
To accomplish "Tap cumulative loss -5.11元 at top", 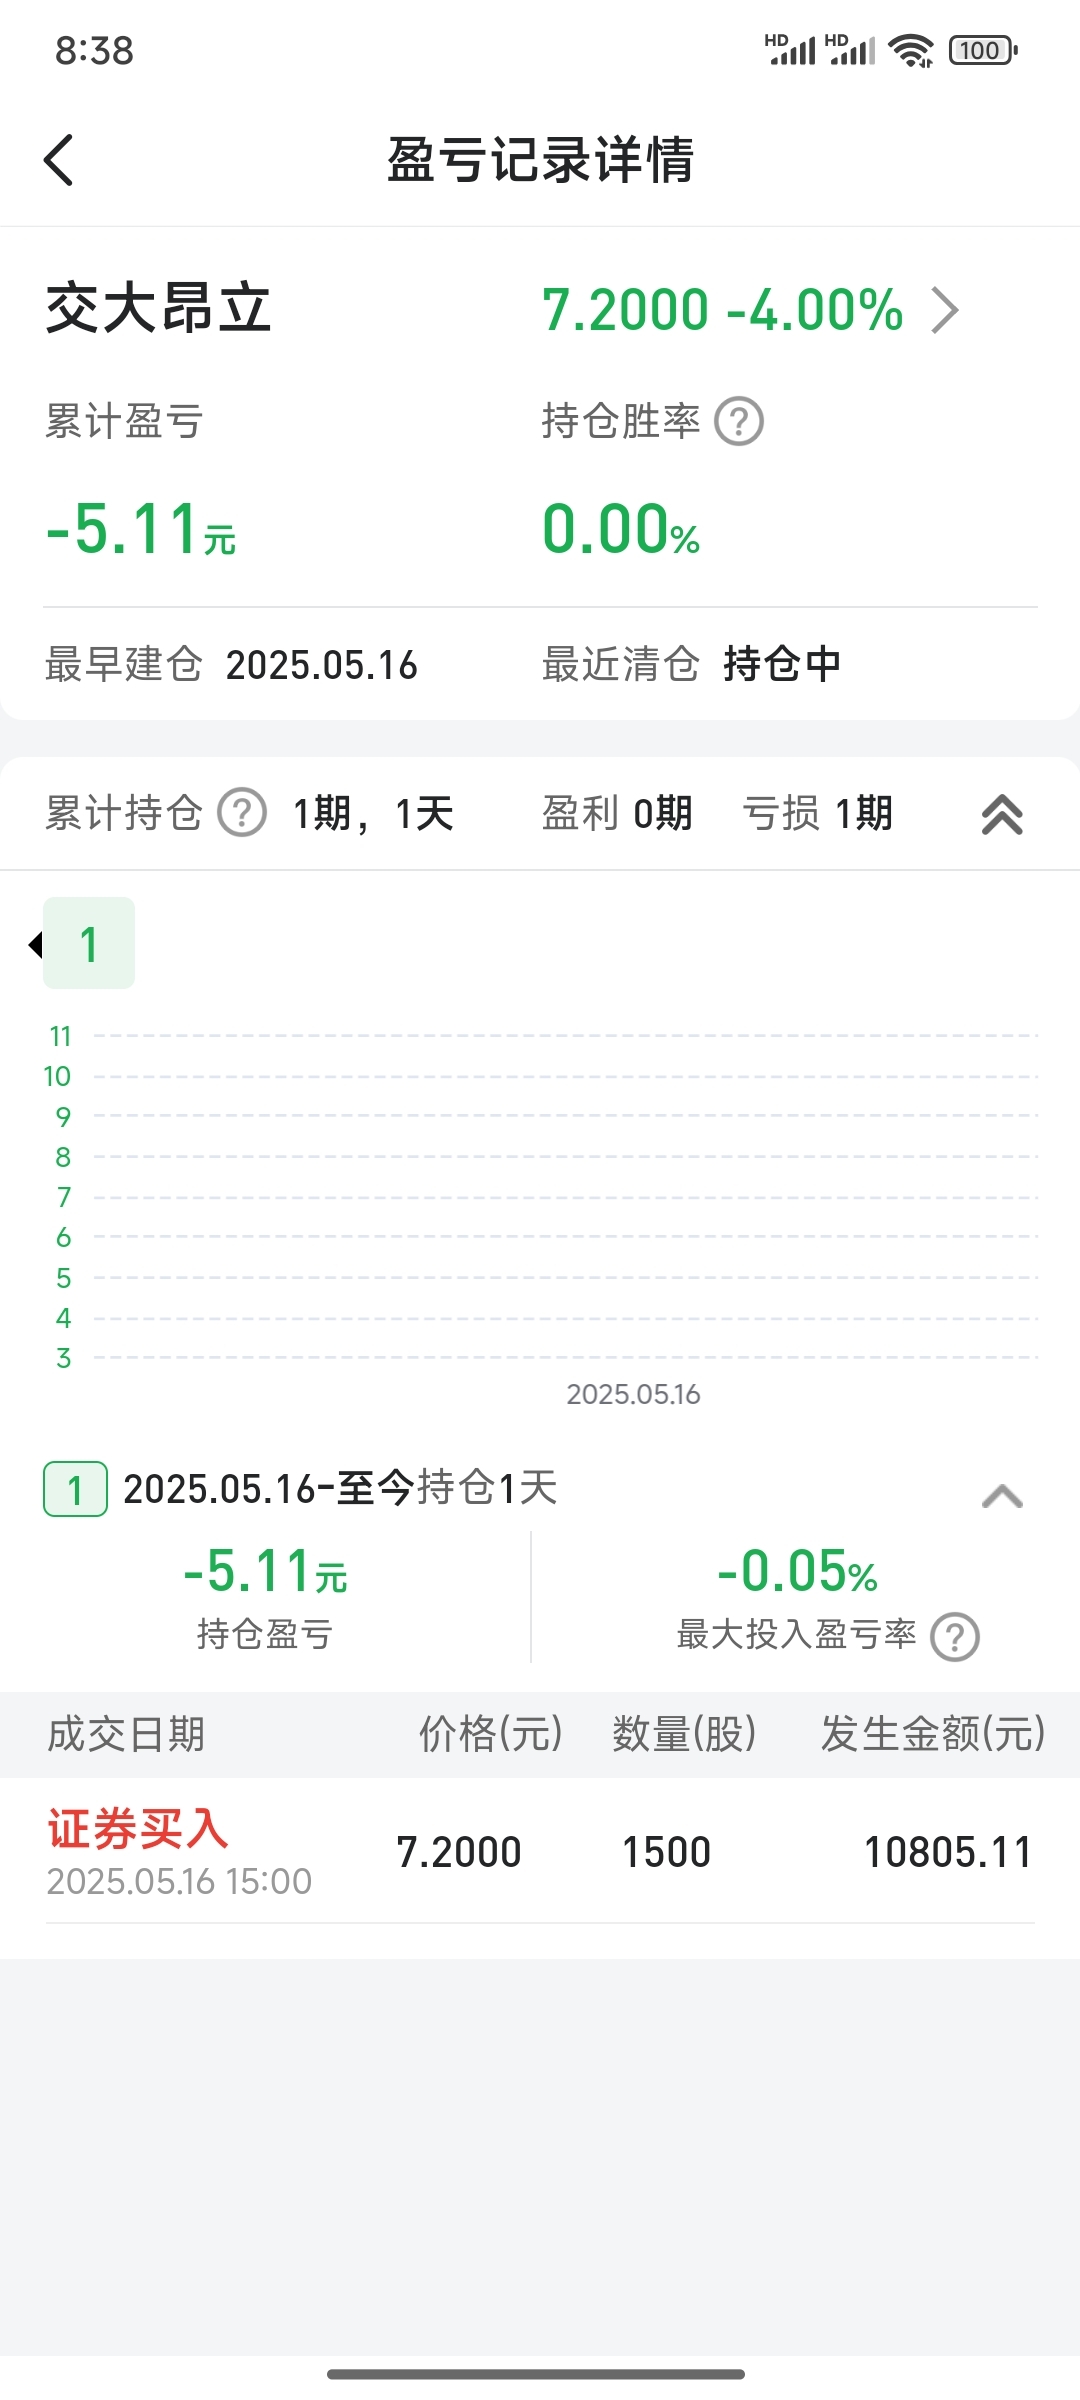I will (141, 528).
